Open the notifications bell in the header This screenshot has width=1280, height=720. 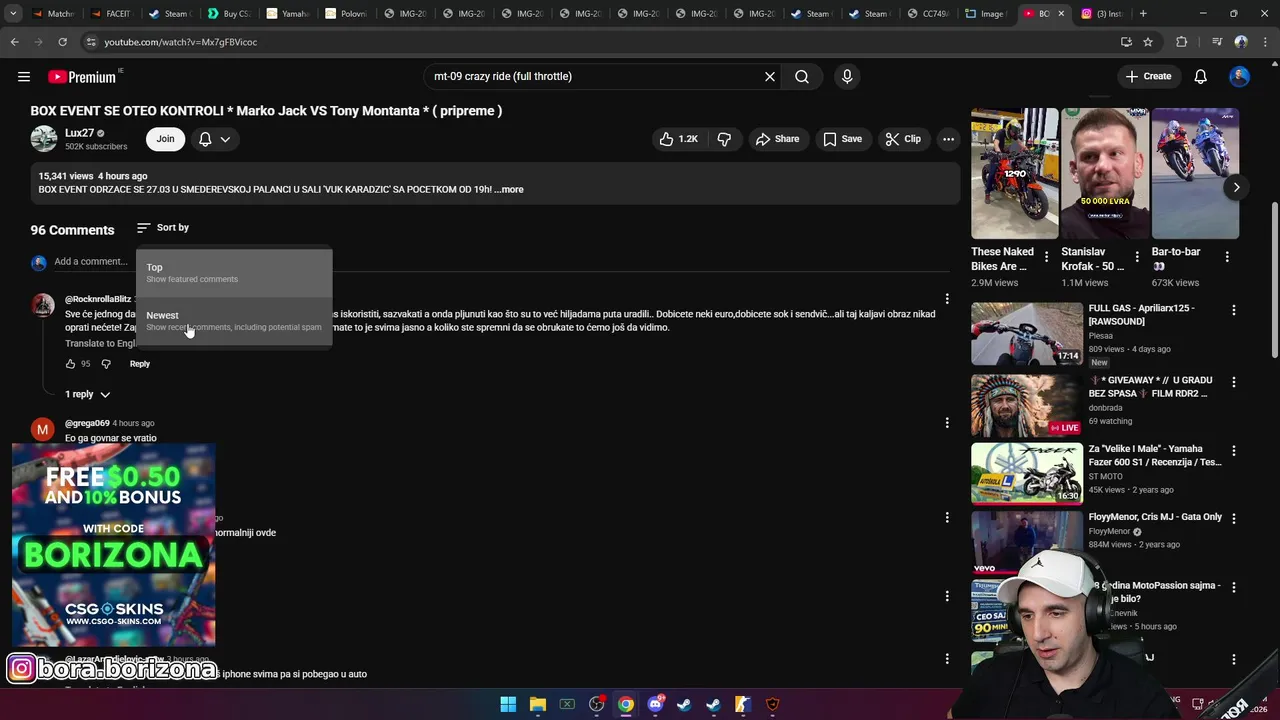coord(1201,76)
